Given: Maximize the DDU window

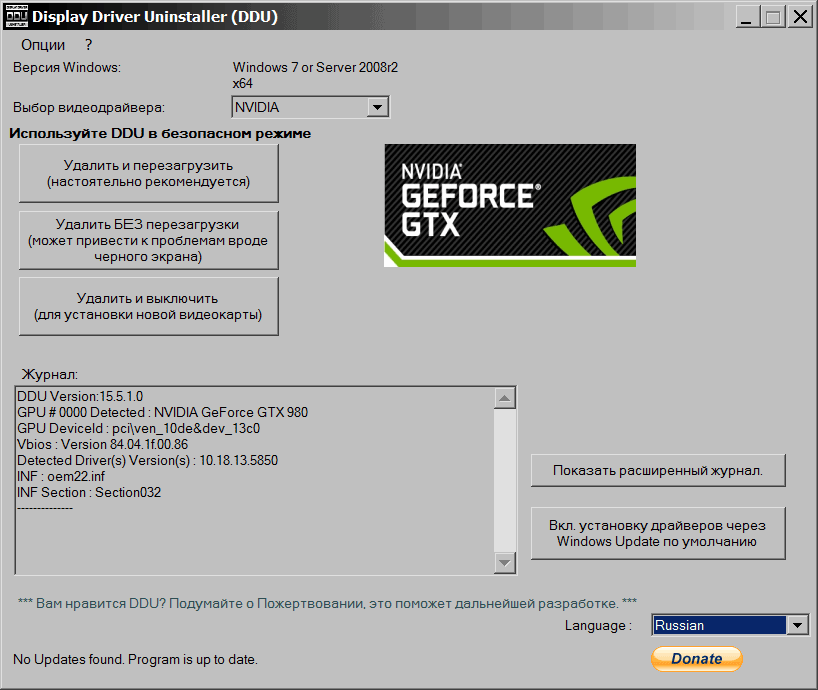Looking at the screenshot, I should pos(773,17).
